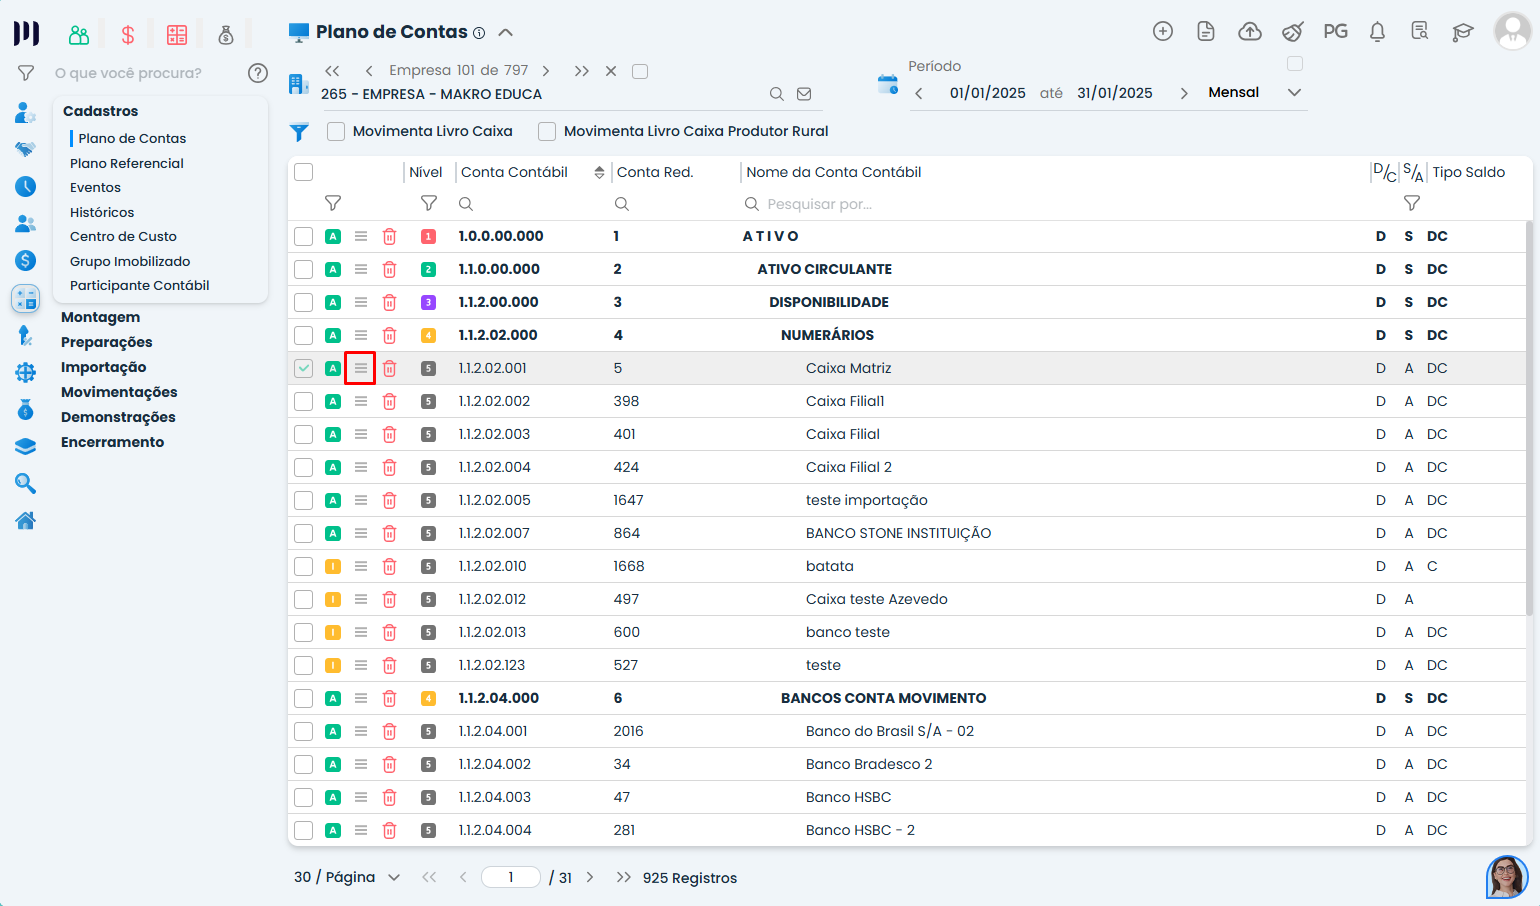Click the add new account plus icon
The image size is (1540, 906).
pyautogui.click(x=1162, y=32)
